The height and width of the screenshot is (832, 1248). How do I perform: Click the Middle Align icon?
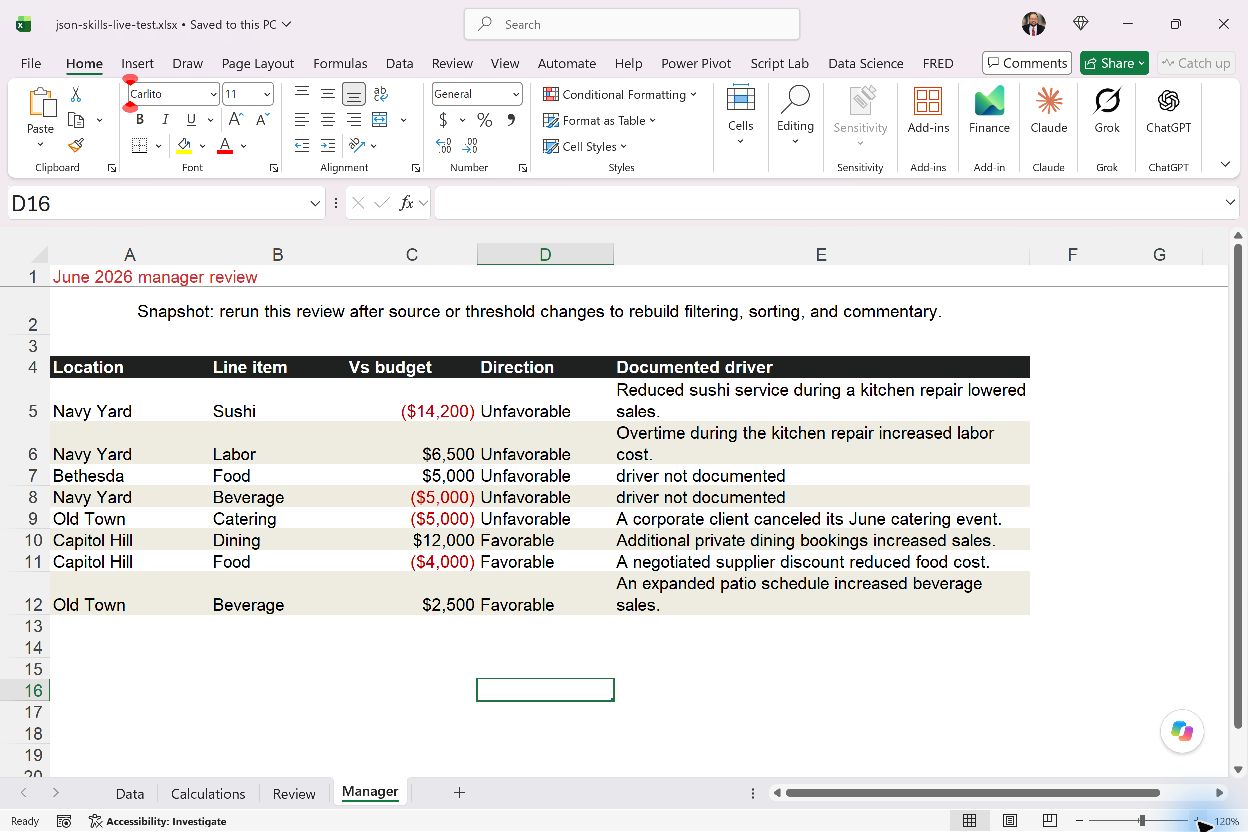pyautogui.click(x=328, y=94)
